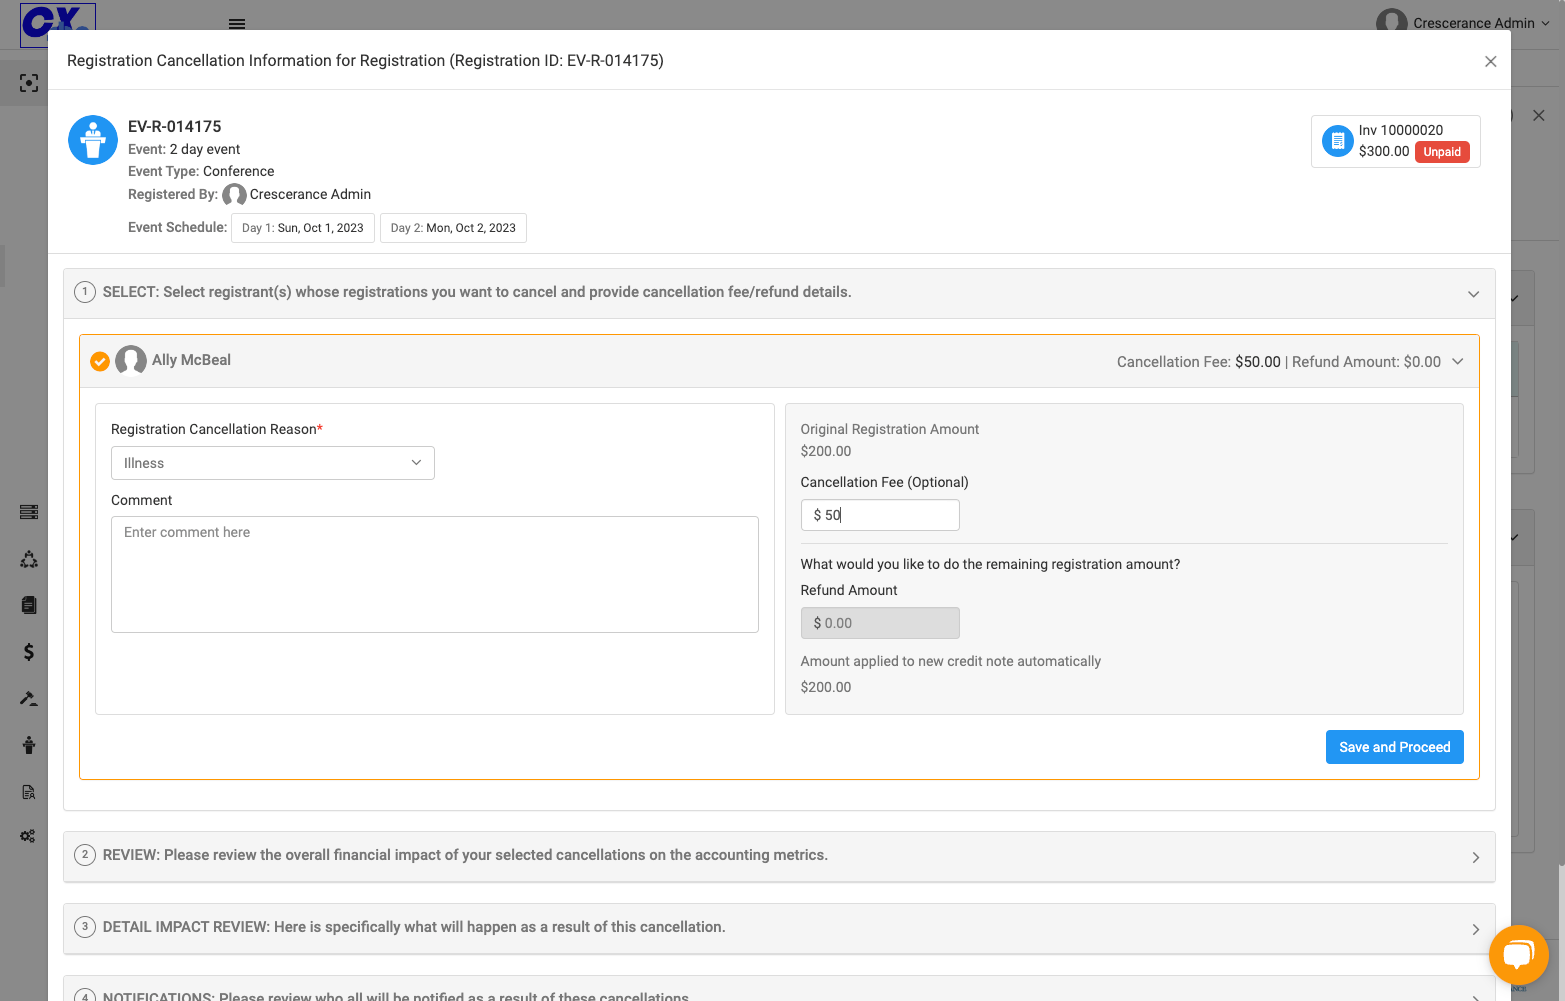This screenshot has width=1565, height=1001.
Task: Click the blue podium registration icon
Action: coord(93,140)
